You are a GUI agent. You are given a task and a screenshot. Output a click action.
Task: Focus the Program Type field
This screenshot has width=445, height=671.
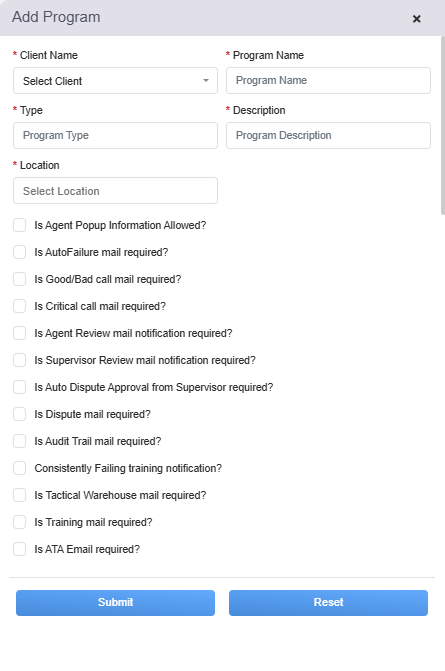tap(116, 135)
